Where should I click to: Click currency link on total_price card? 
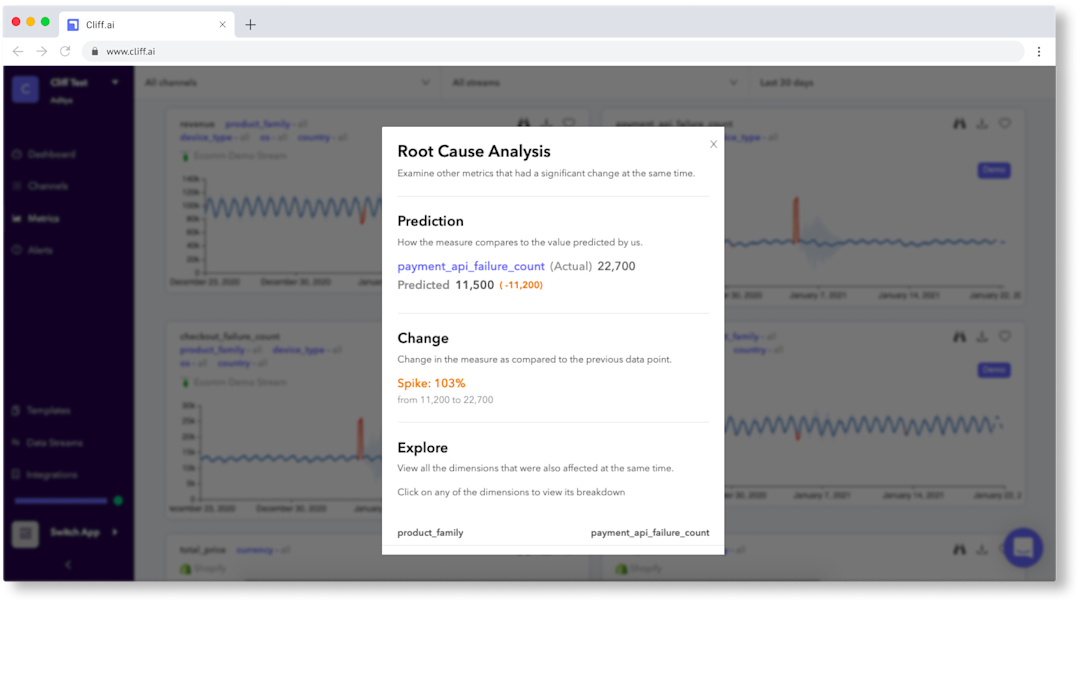[254, 550]
